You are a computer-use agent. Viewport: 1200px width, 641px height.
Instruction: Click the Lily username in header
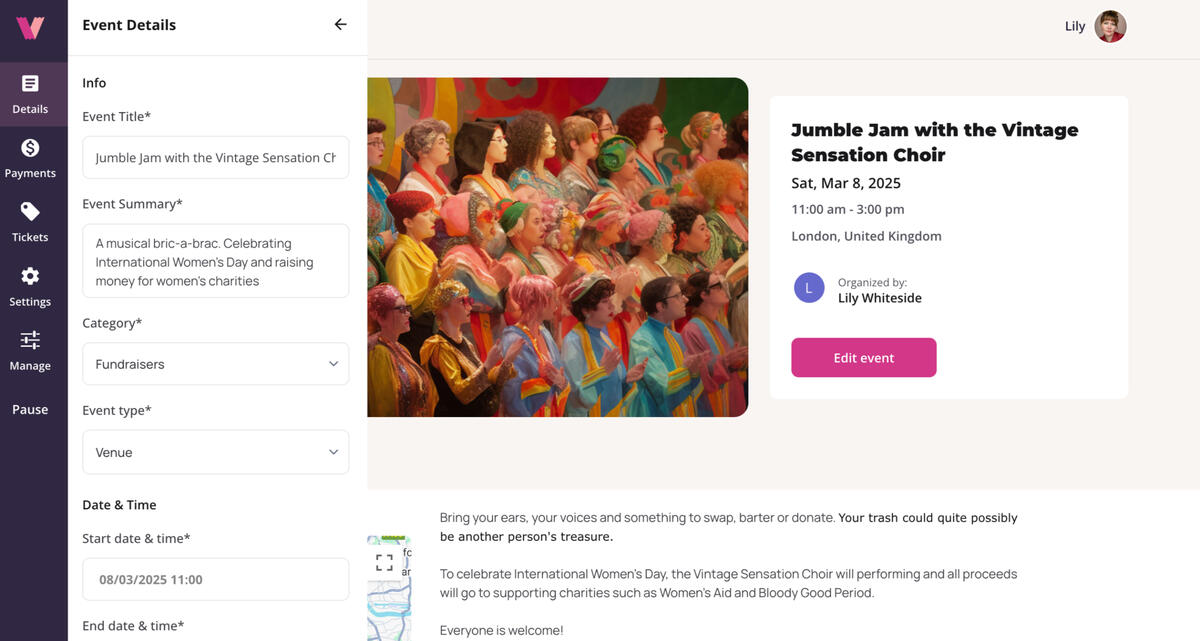coord(1075,27)
